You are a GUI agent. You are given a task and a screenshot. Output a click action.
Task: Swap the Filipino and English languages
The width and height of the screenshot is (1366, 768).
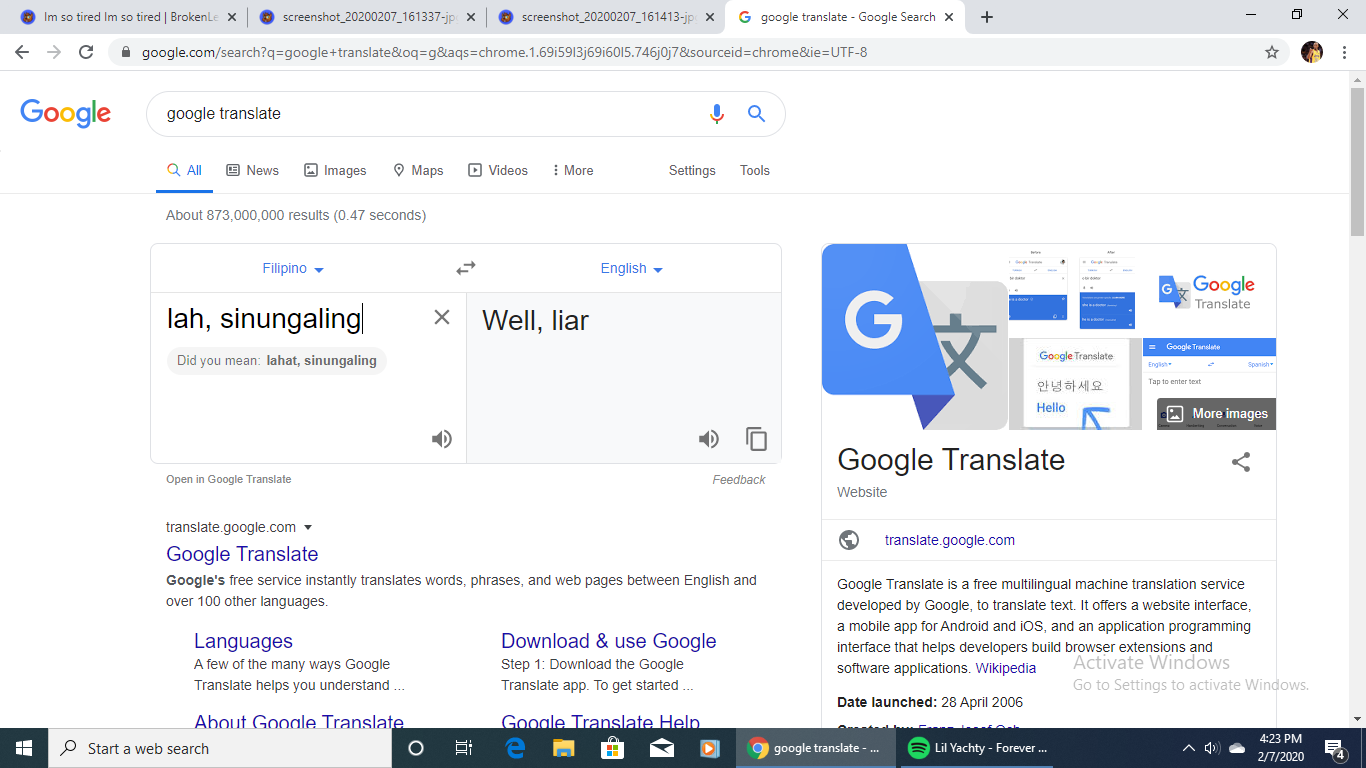tap(466, 268)
